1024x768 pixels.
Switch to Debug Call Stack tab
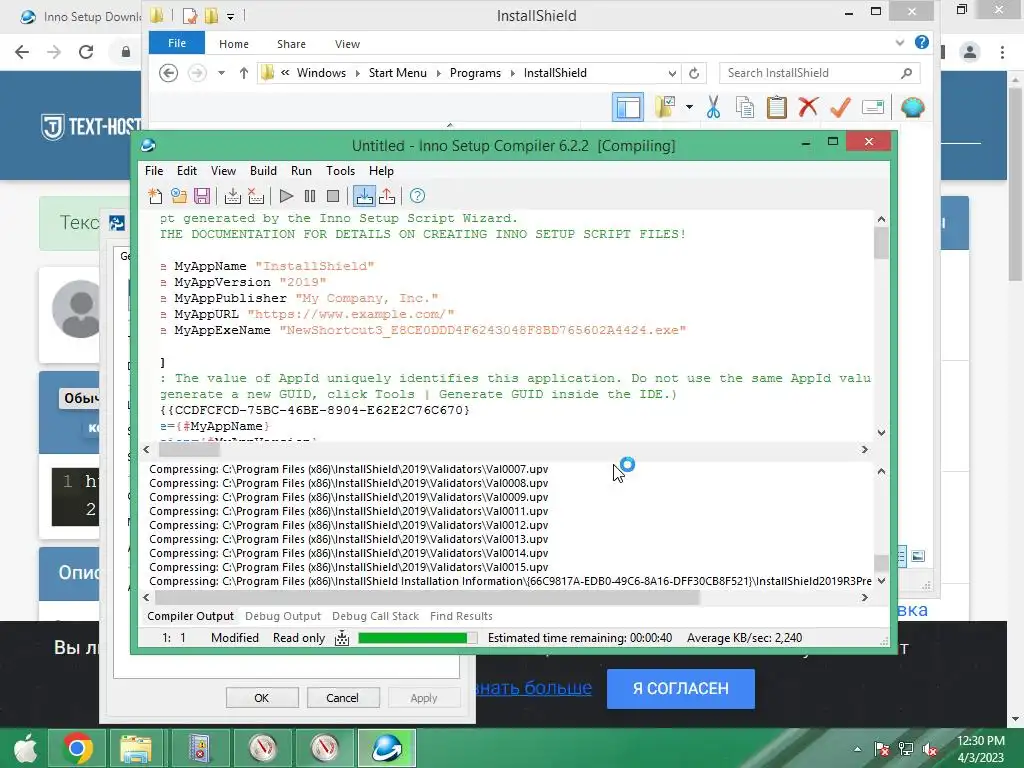click(x=376, y=616)
